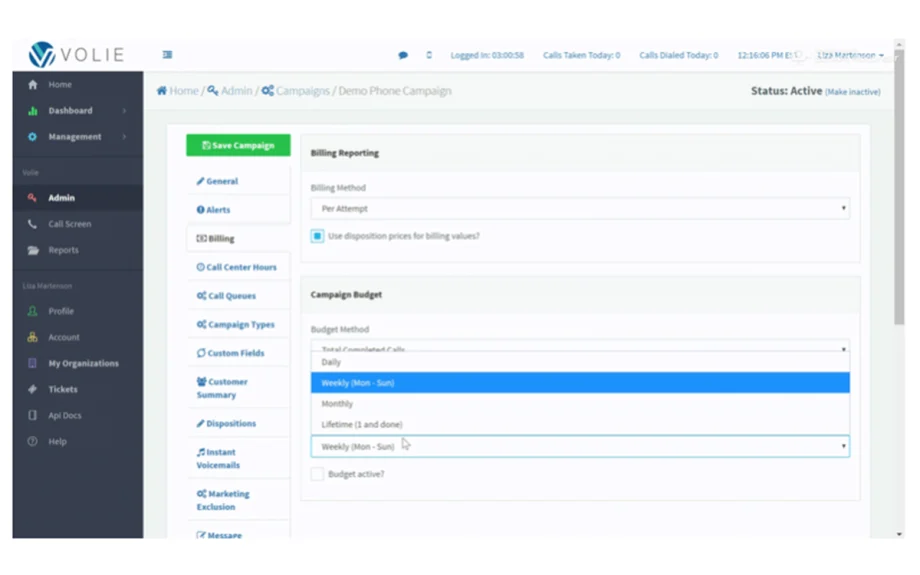Select Monthly from the dropdown list

(580, 404)
